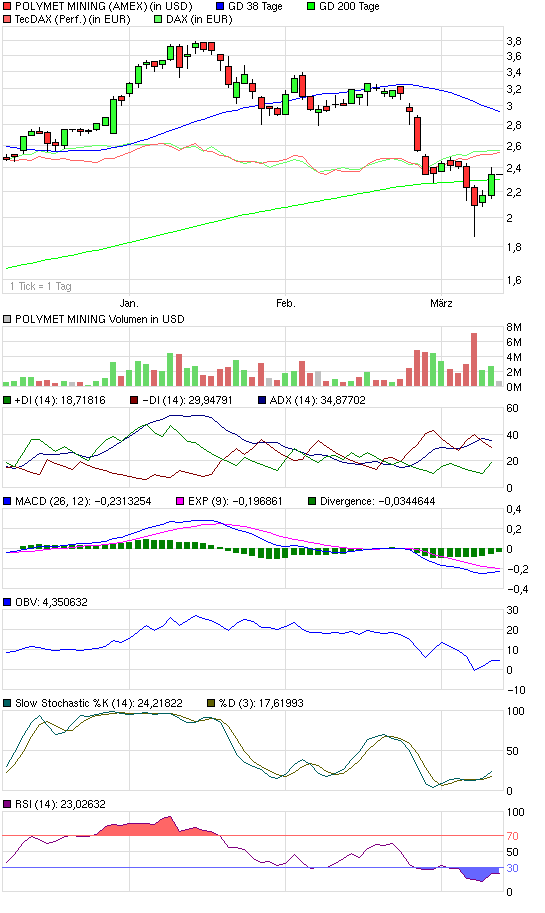Image resolution: width=545 pixels, height=913 pixels.
Task: Click the 1,6 price axis label
Action: 514,280
